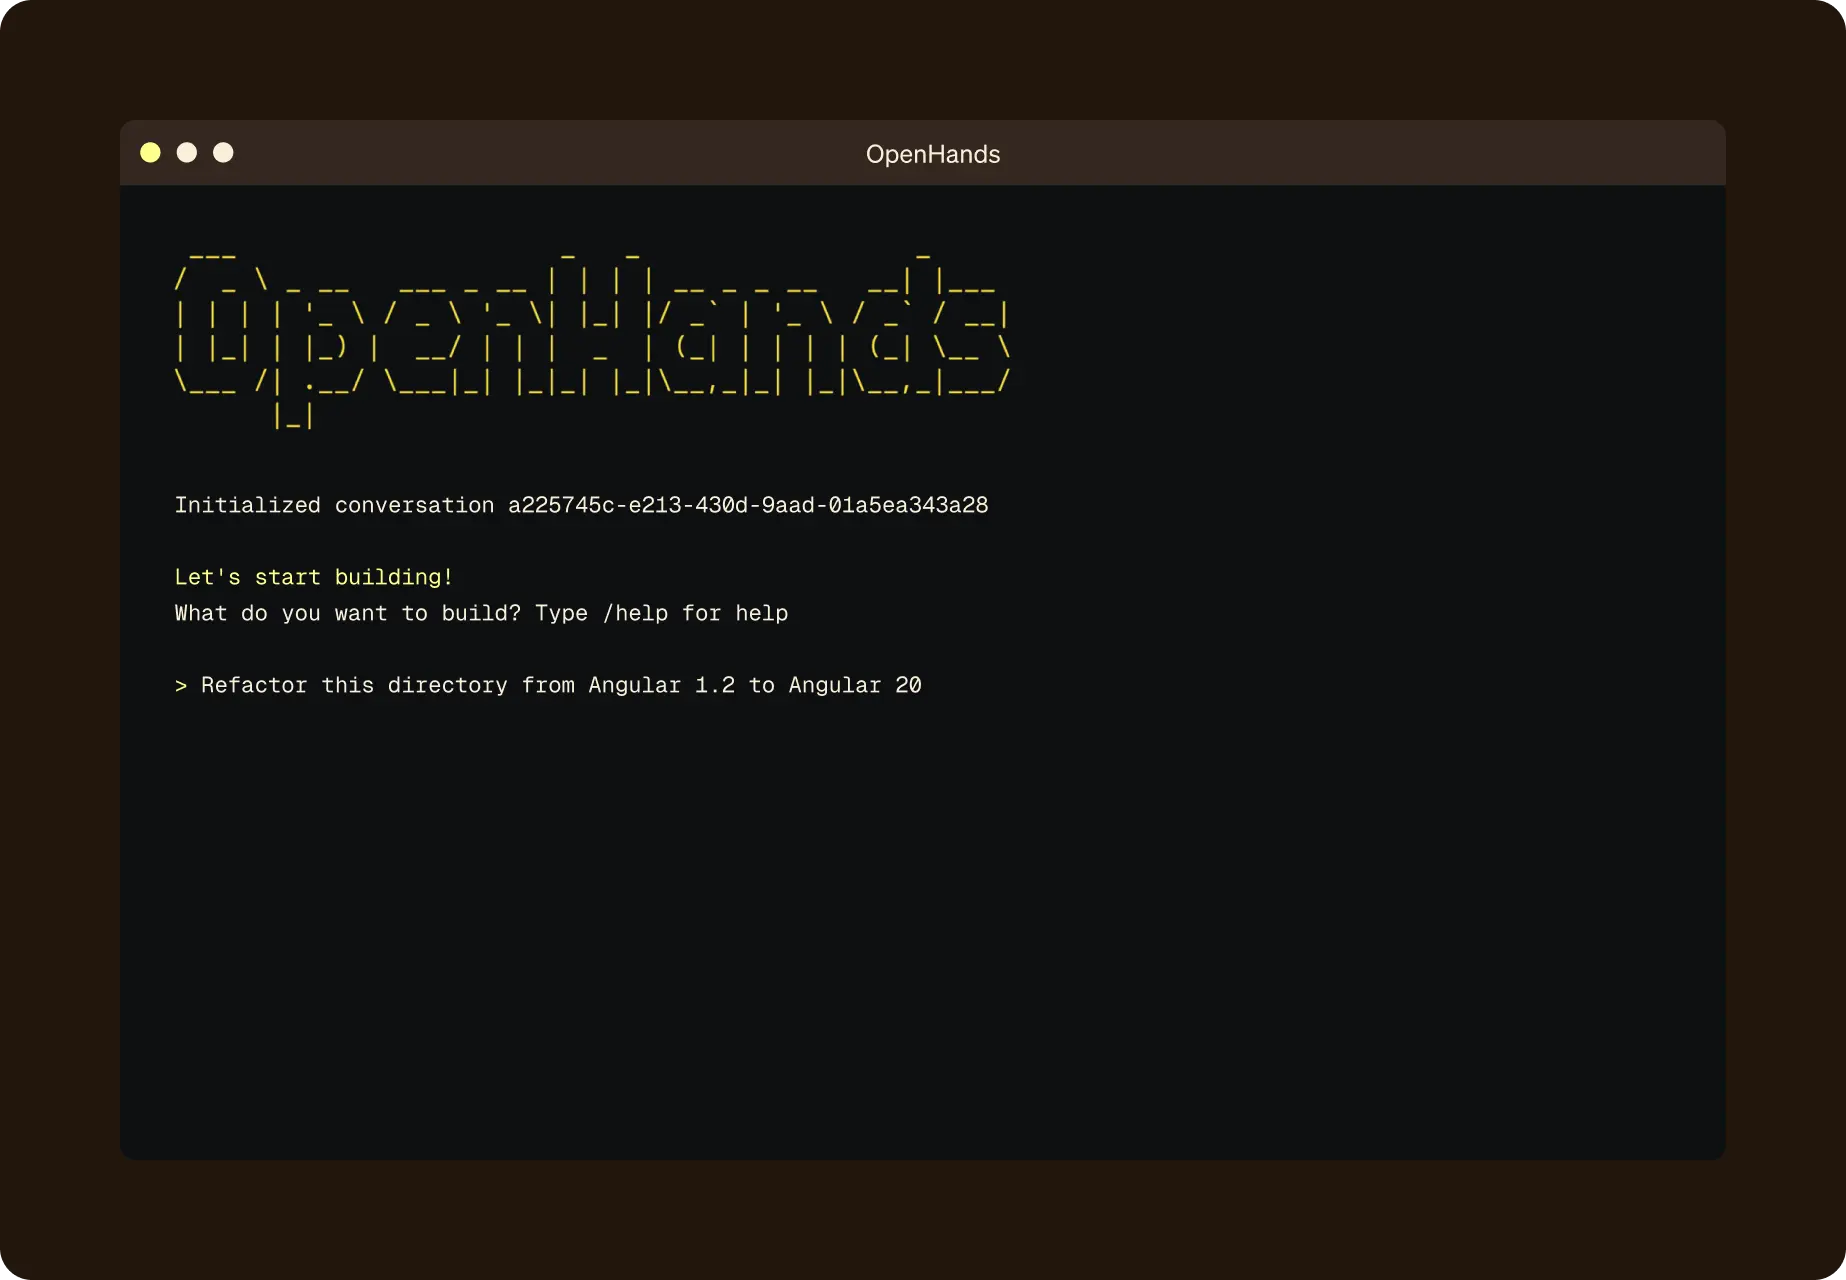
Task: Click the word "Refactor" in the prompt
Action: click(x=254, y=686)
